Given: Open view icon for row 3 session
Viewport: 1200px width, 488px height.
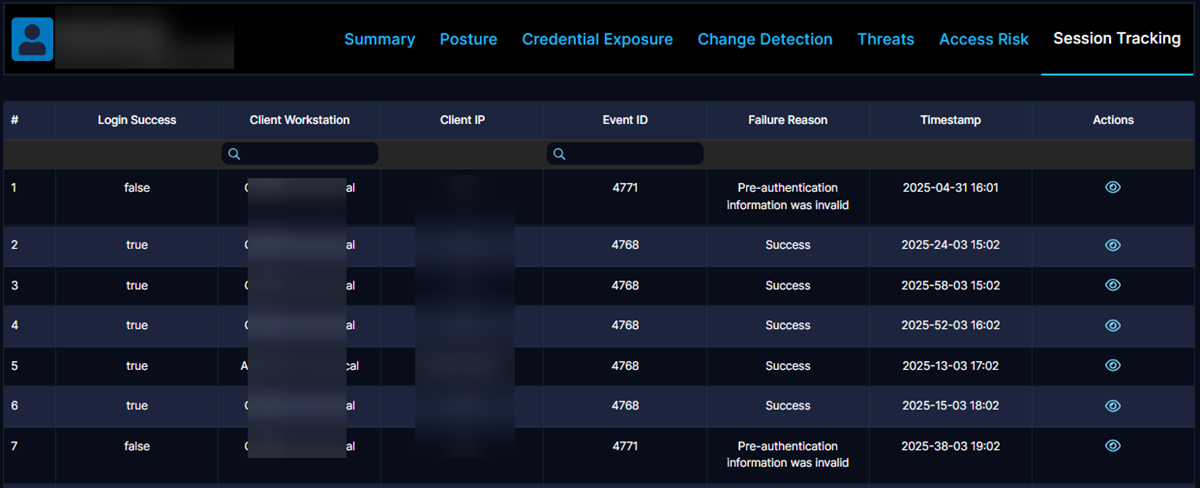Looking at the screenshot, I should [1112, 285].
